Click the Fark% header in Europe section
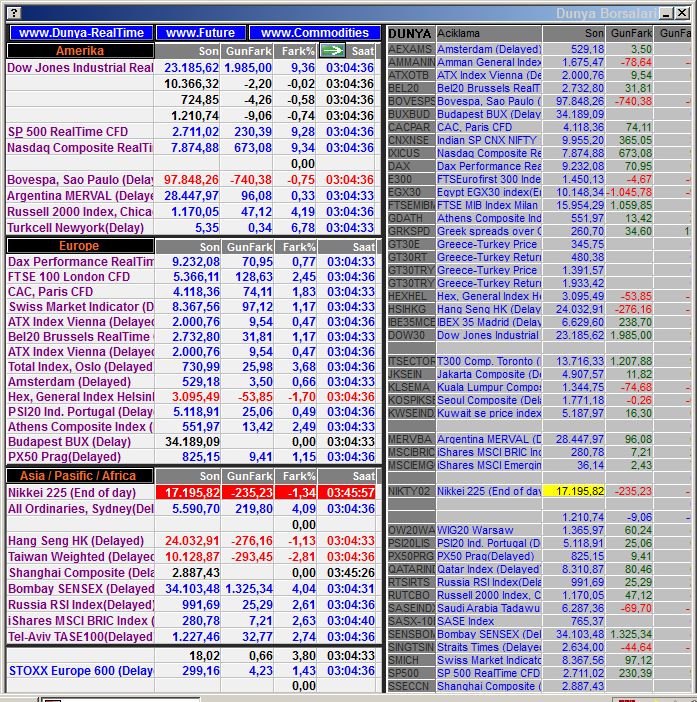The height and width of the screenshot is (702, 697). pos(295,247)
